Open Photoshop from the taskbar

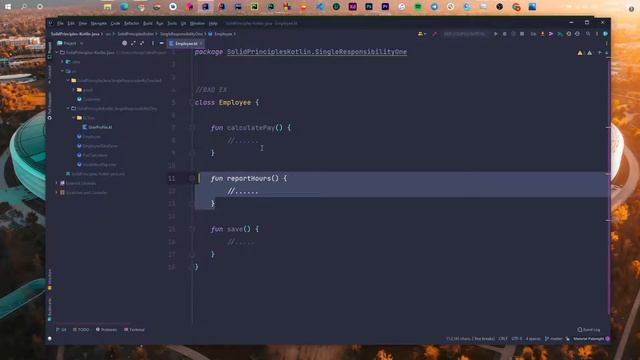pos(369,7)
